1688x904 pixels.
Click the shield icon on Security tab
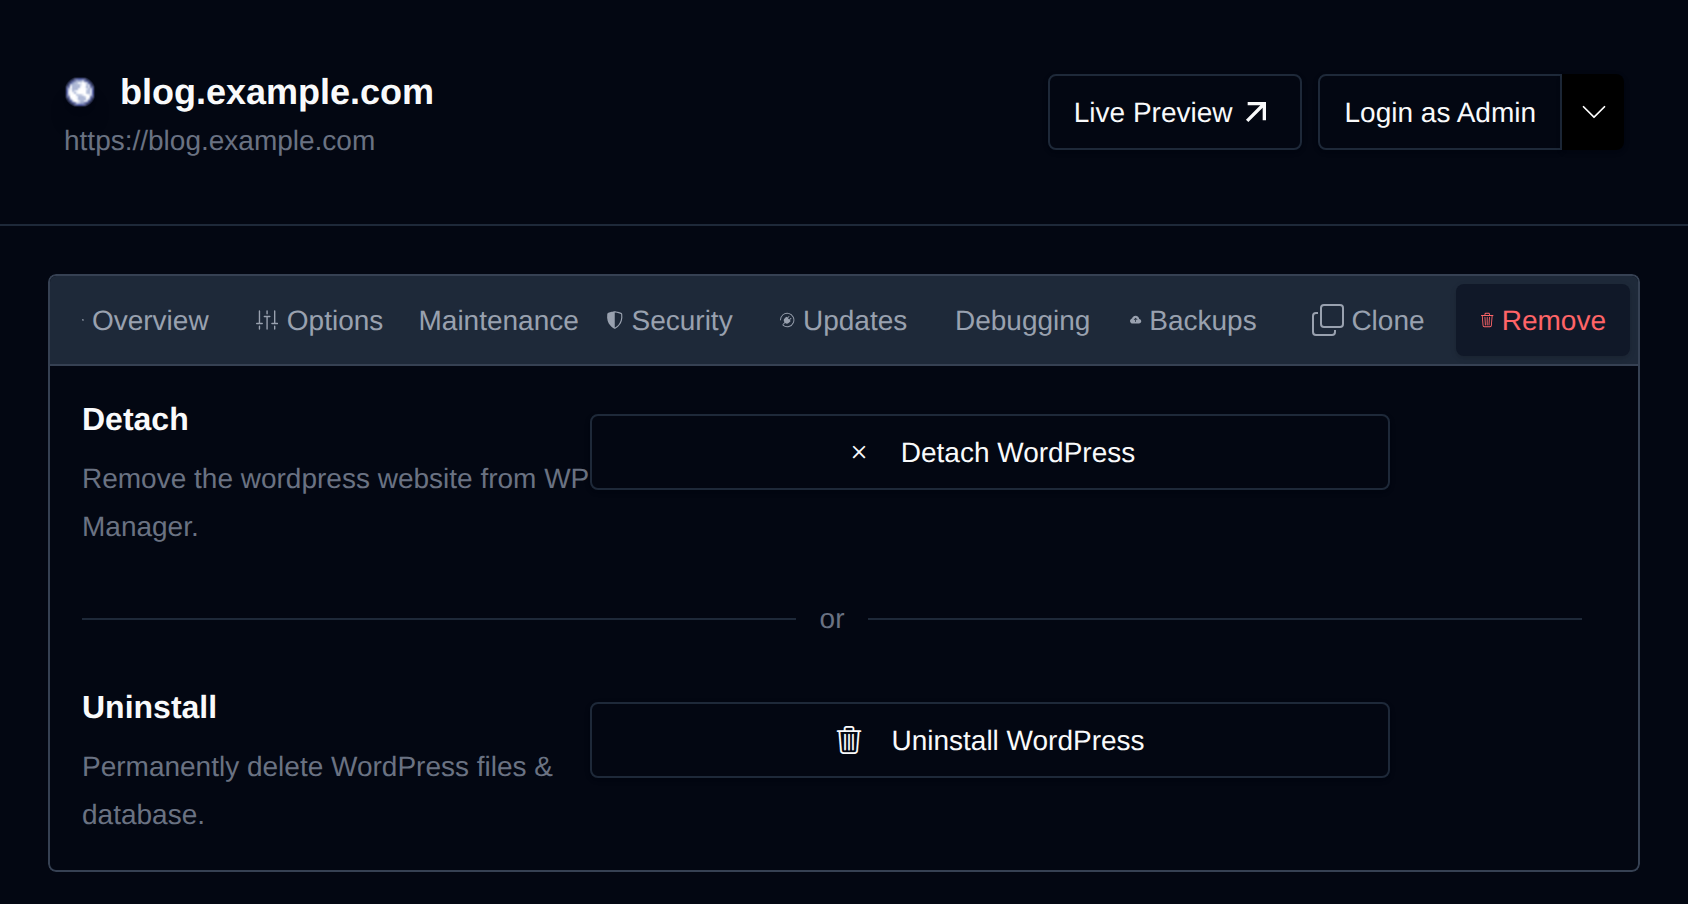615,320
